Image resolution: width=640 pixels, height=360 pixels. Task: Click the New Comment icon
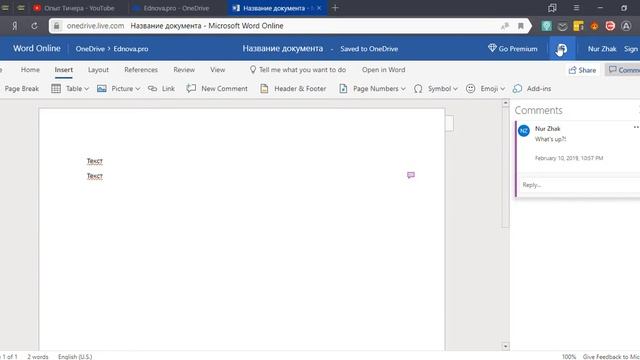pyautogui.click(x=191, y=89)
